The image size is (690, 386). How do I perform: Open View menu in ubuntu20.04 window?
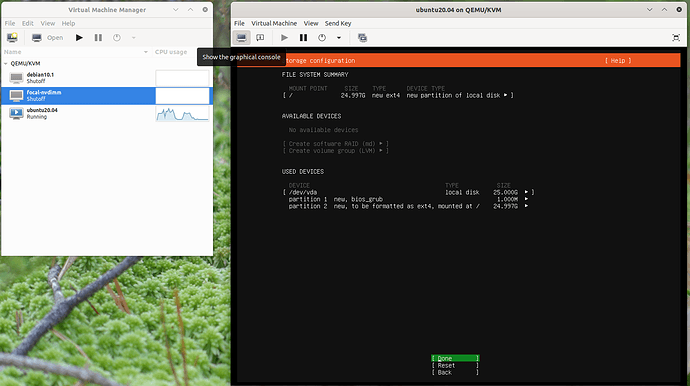point(311,23)
